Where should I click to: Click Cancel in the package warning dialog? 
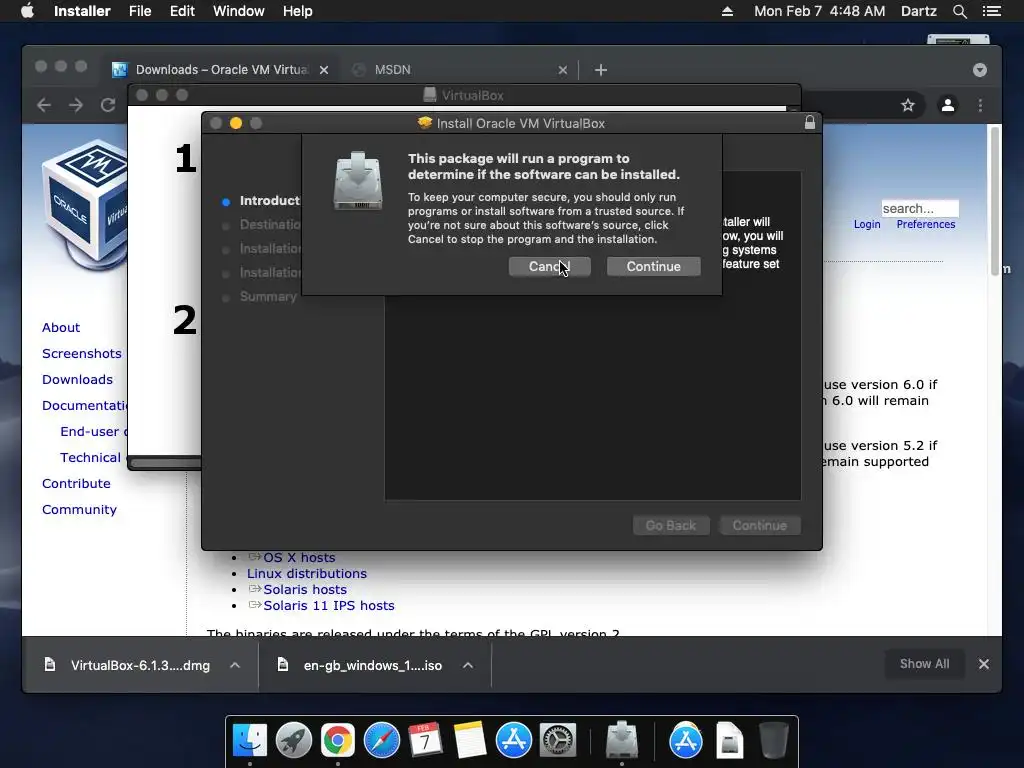549,266
